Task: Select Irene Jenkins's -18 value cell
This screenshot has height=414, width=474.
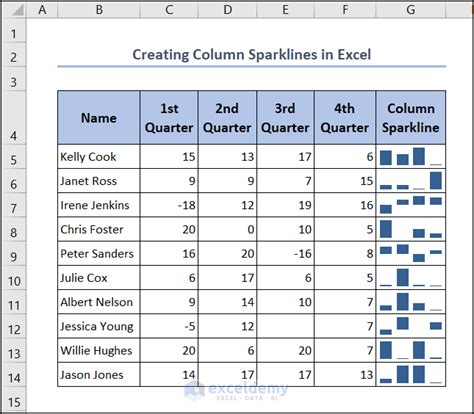Action: [x=169, y=205]
